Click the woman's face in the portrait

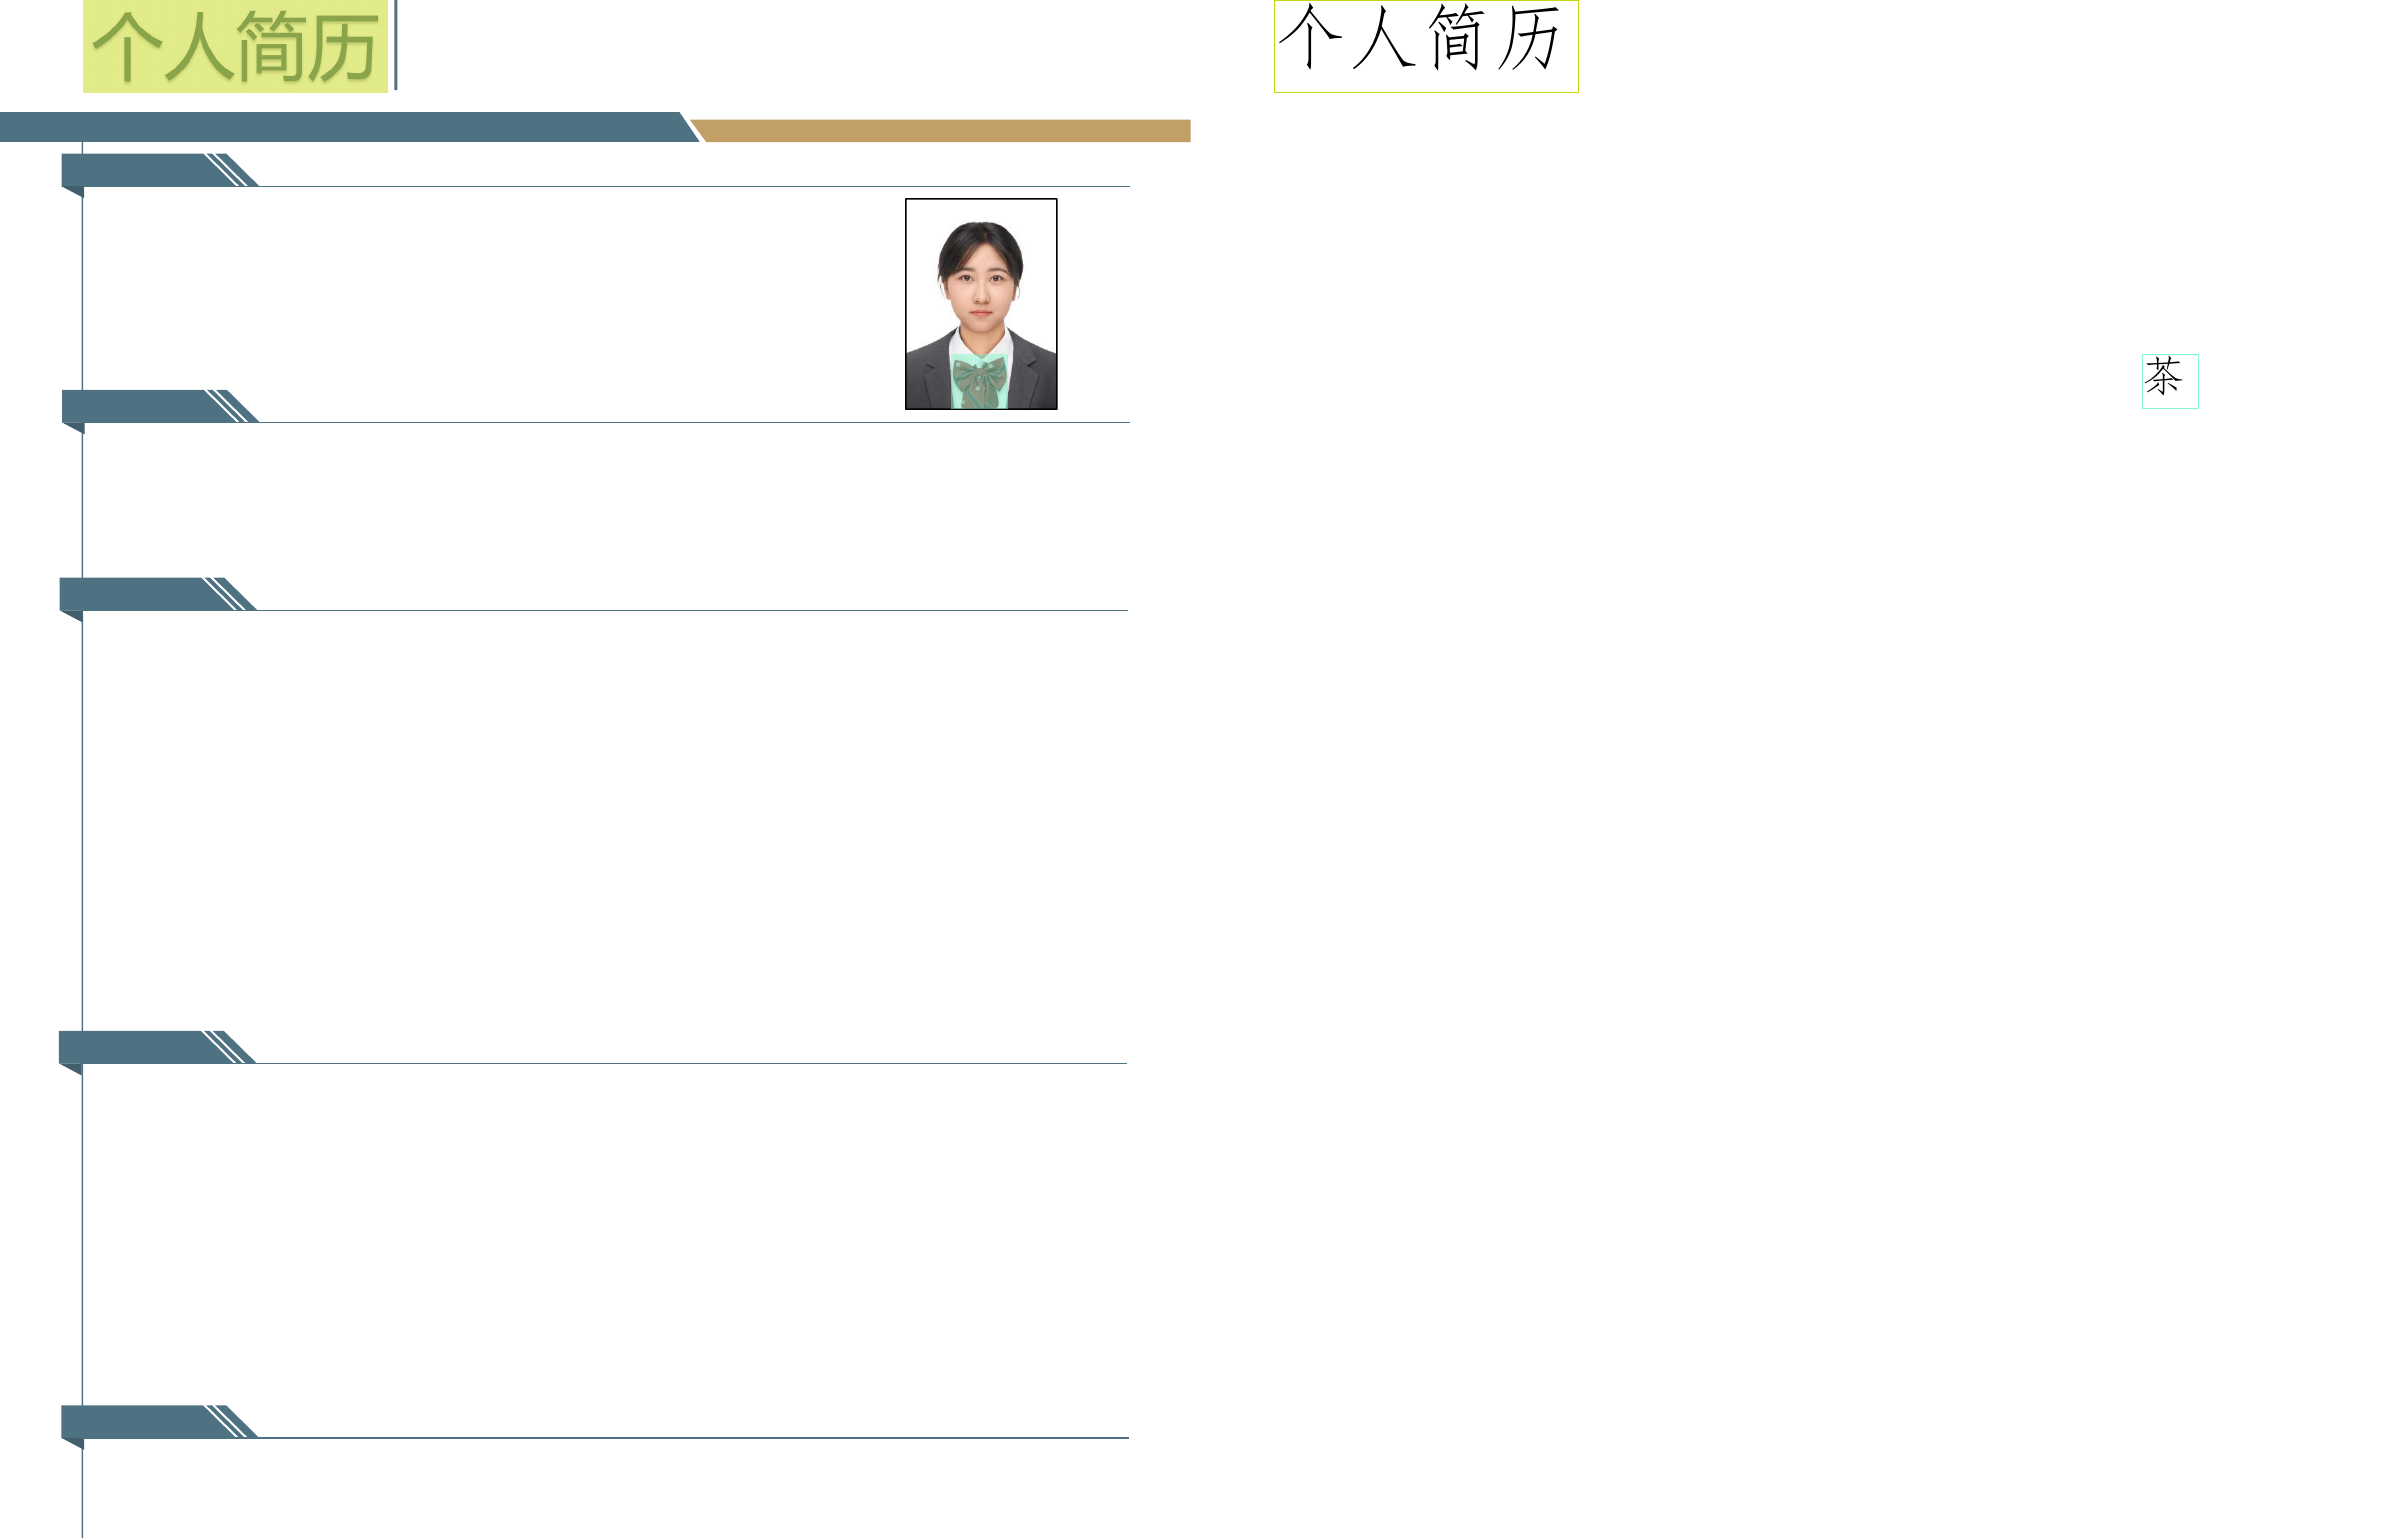[x=980, y=283]
